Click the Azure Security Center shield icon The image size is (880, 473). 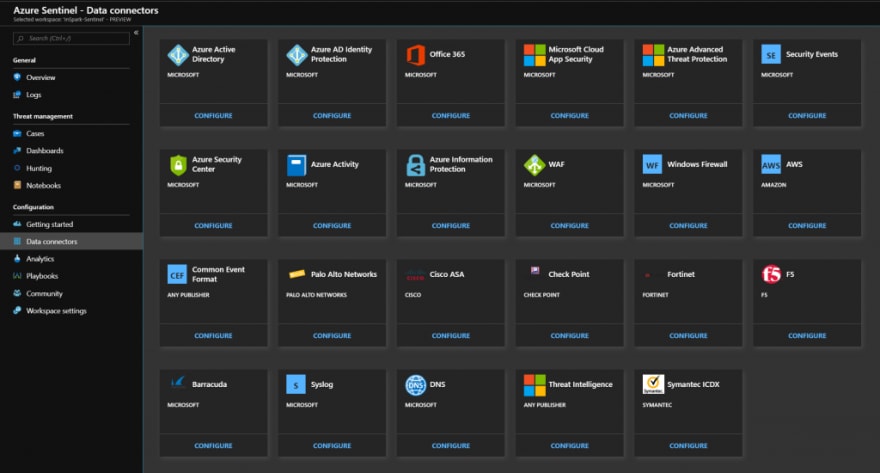pos(178,165)
